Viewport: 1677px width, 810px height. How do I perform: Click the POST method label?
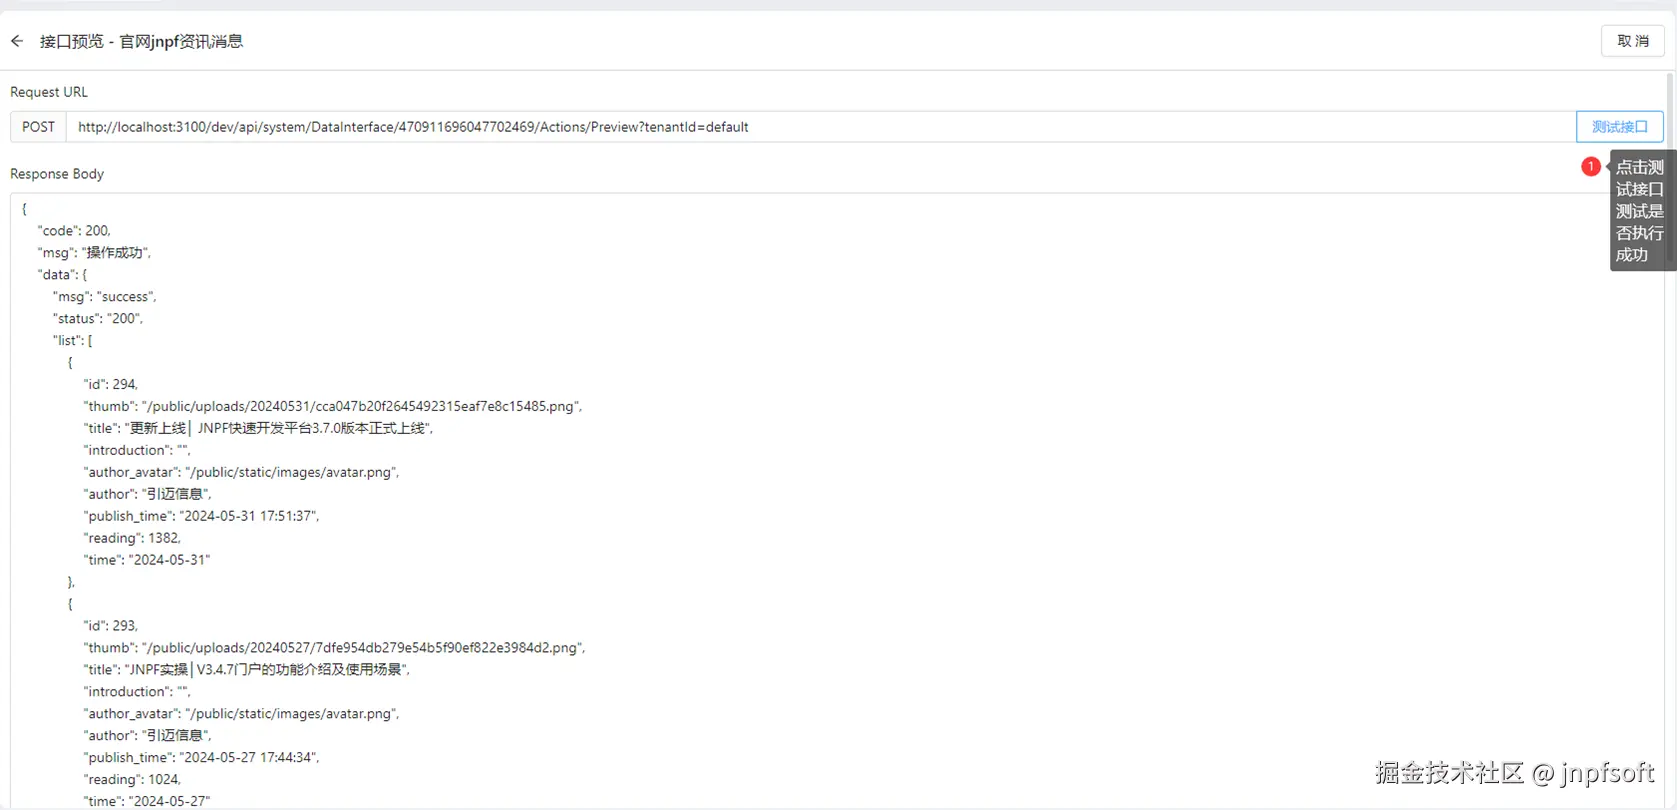[38, 127]
